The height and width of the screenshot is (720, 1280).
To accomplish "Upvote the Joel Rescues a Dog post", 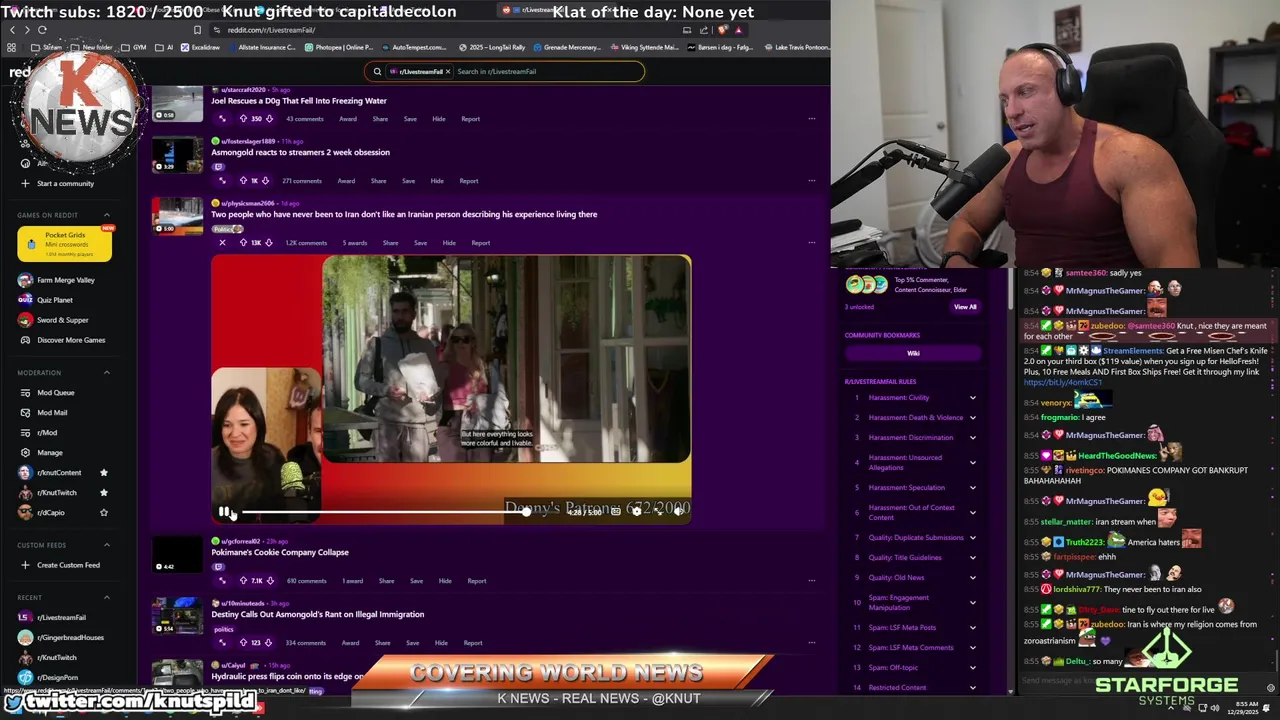I will pyautogui.click(x=243, y=119).
